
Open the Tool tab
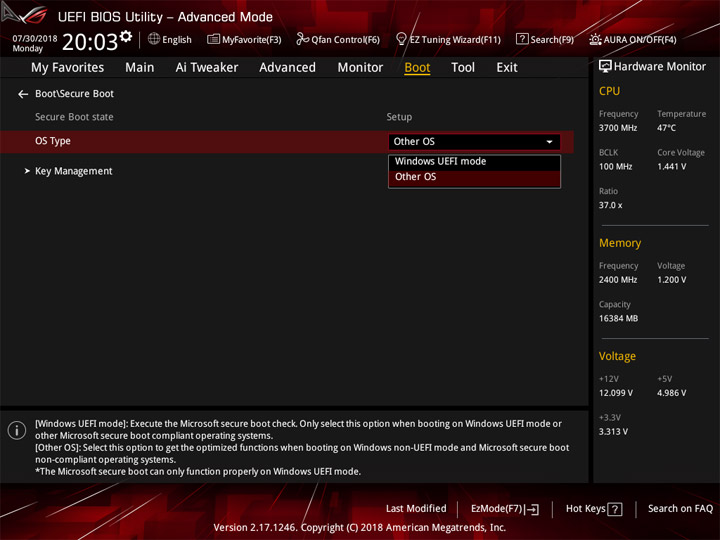pyautogui.click(x=463, y=68)
